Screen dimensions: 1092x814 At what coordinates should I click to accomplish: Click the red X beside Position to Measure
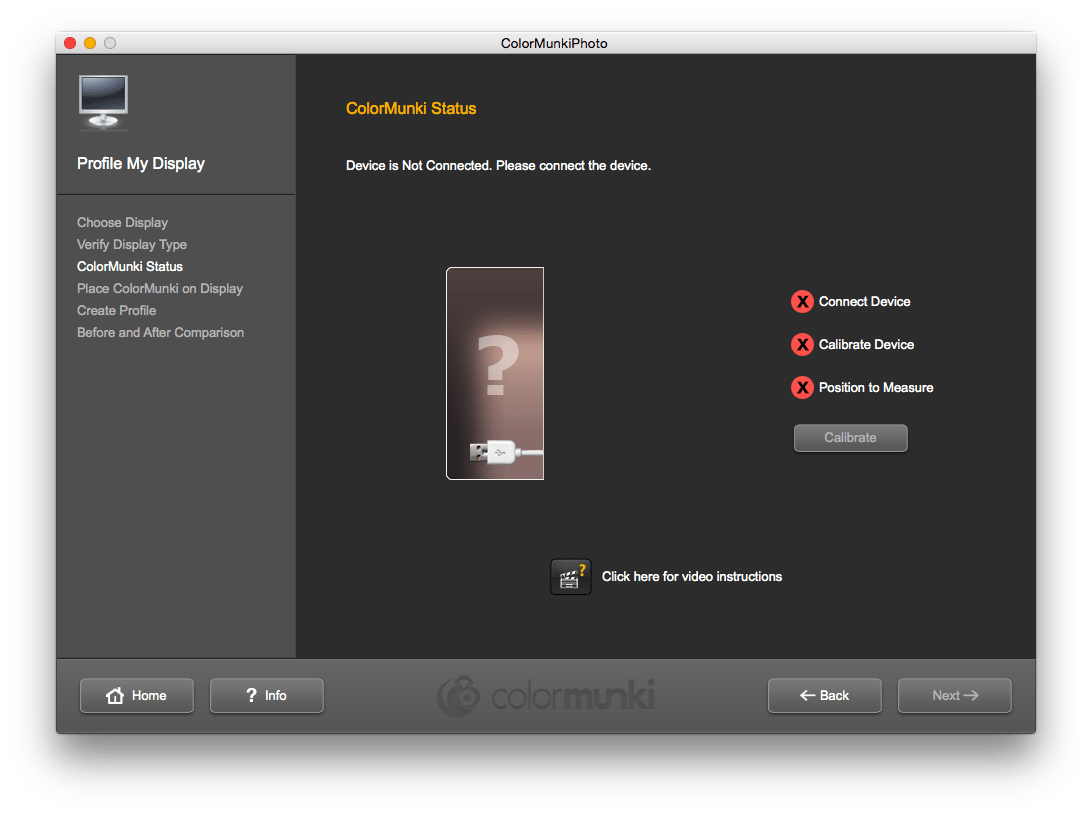[x=802, y=387]
